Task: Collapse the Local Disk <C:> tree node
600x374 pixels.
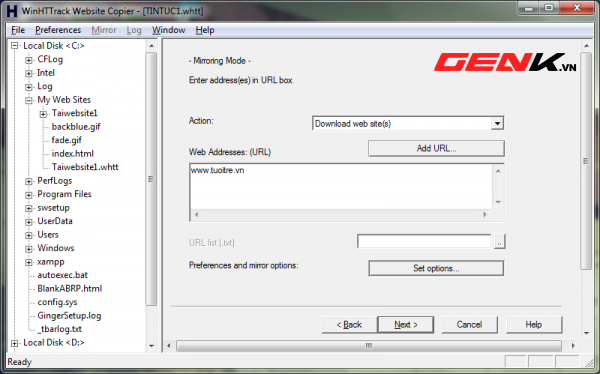Action: point(15,46)
